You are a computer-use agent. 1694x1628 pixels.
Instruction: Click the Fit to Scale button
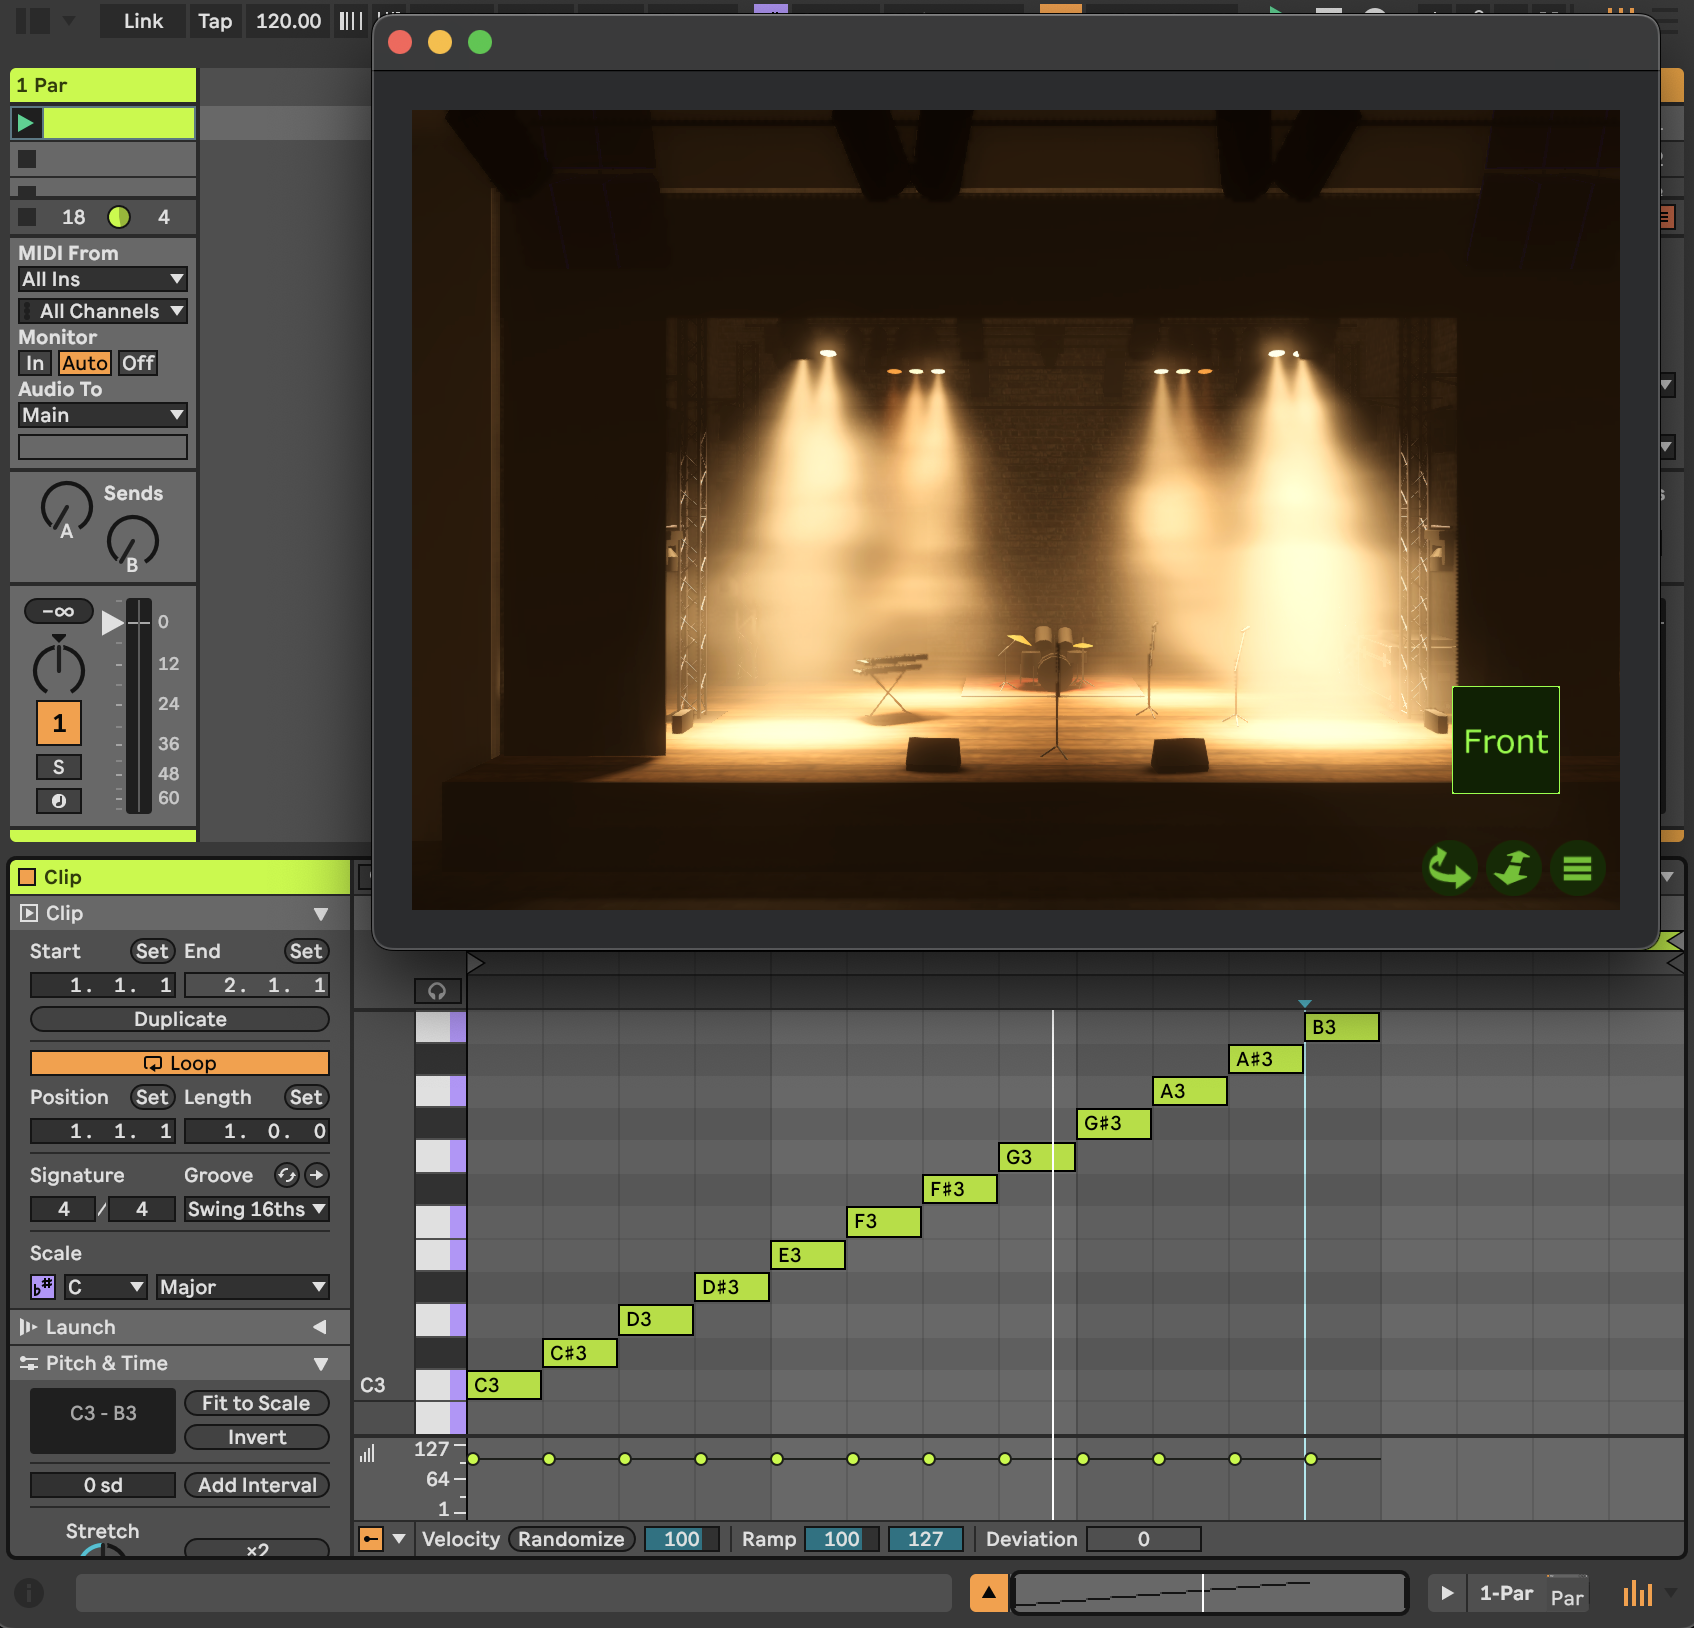[257, 1403]
